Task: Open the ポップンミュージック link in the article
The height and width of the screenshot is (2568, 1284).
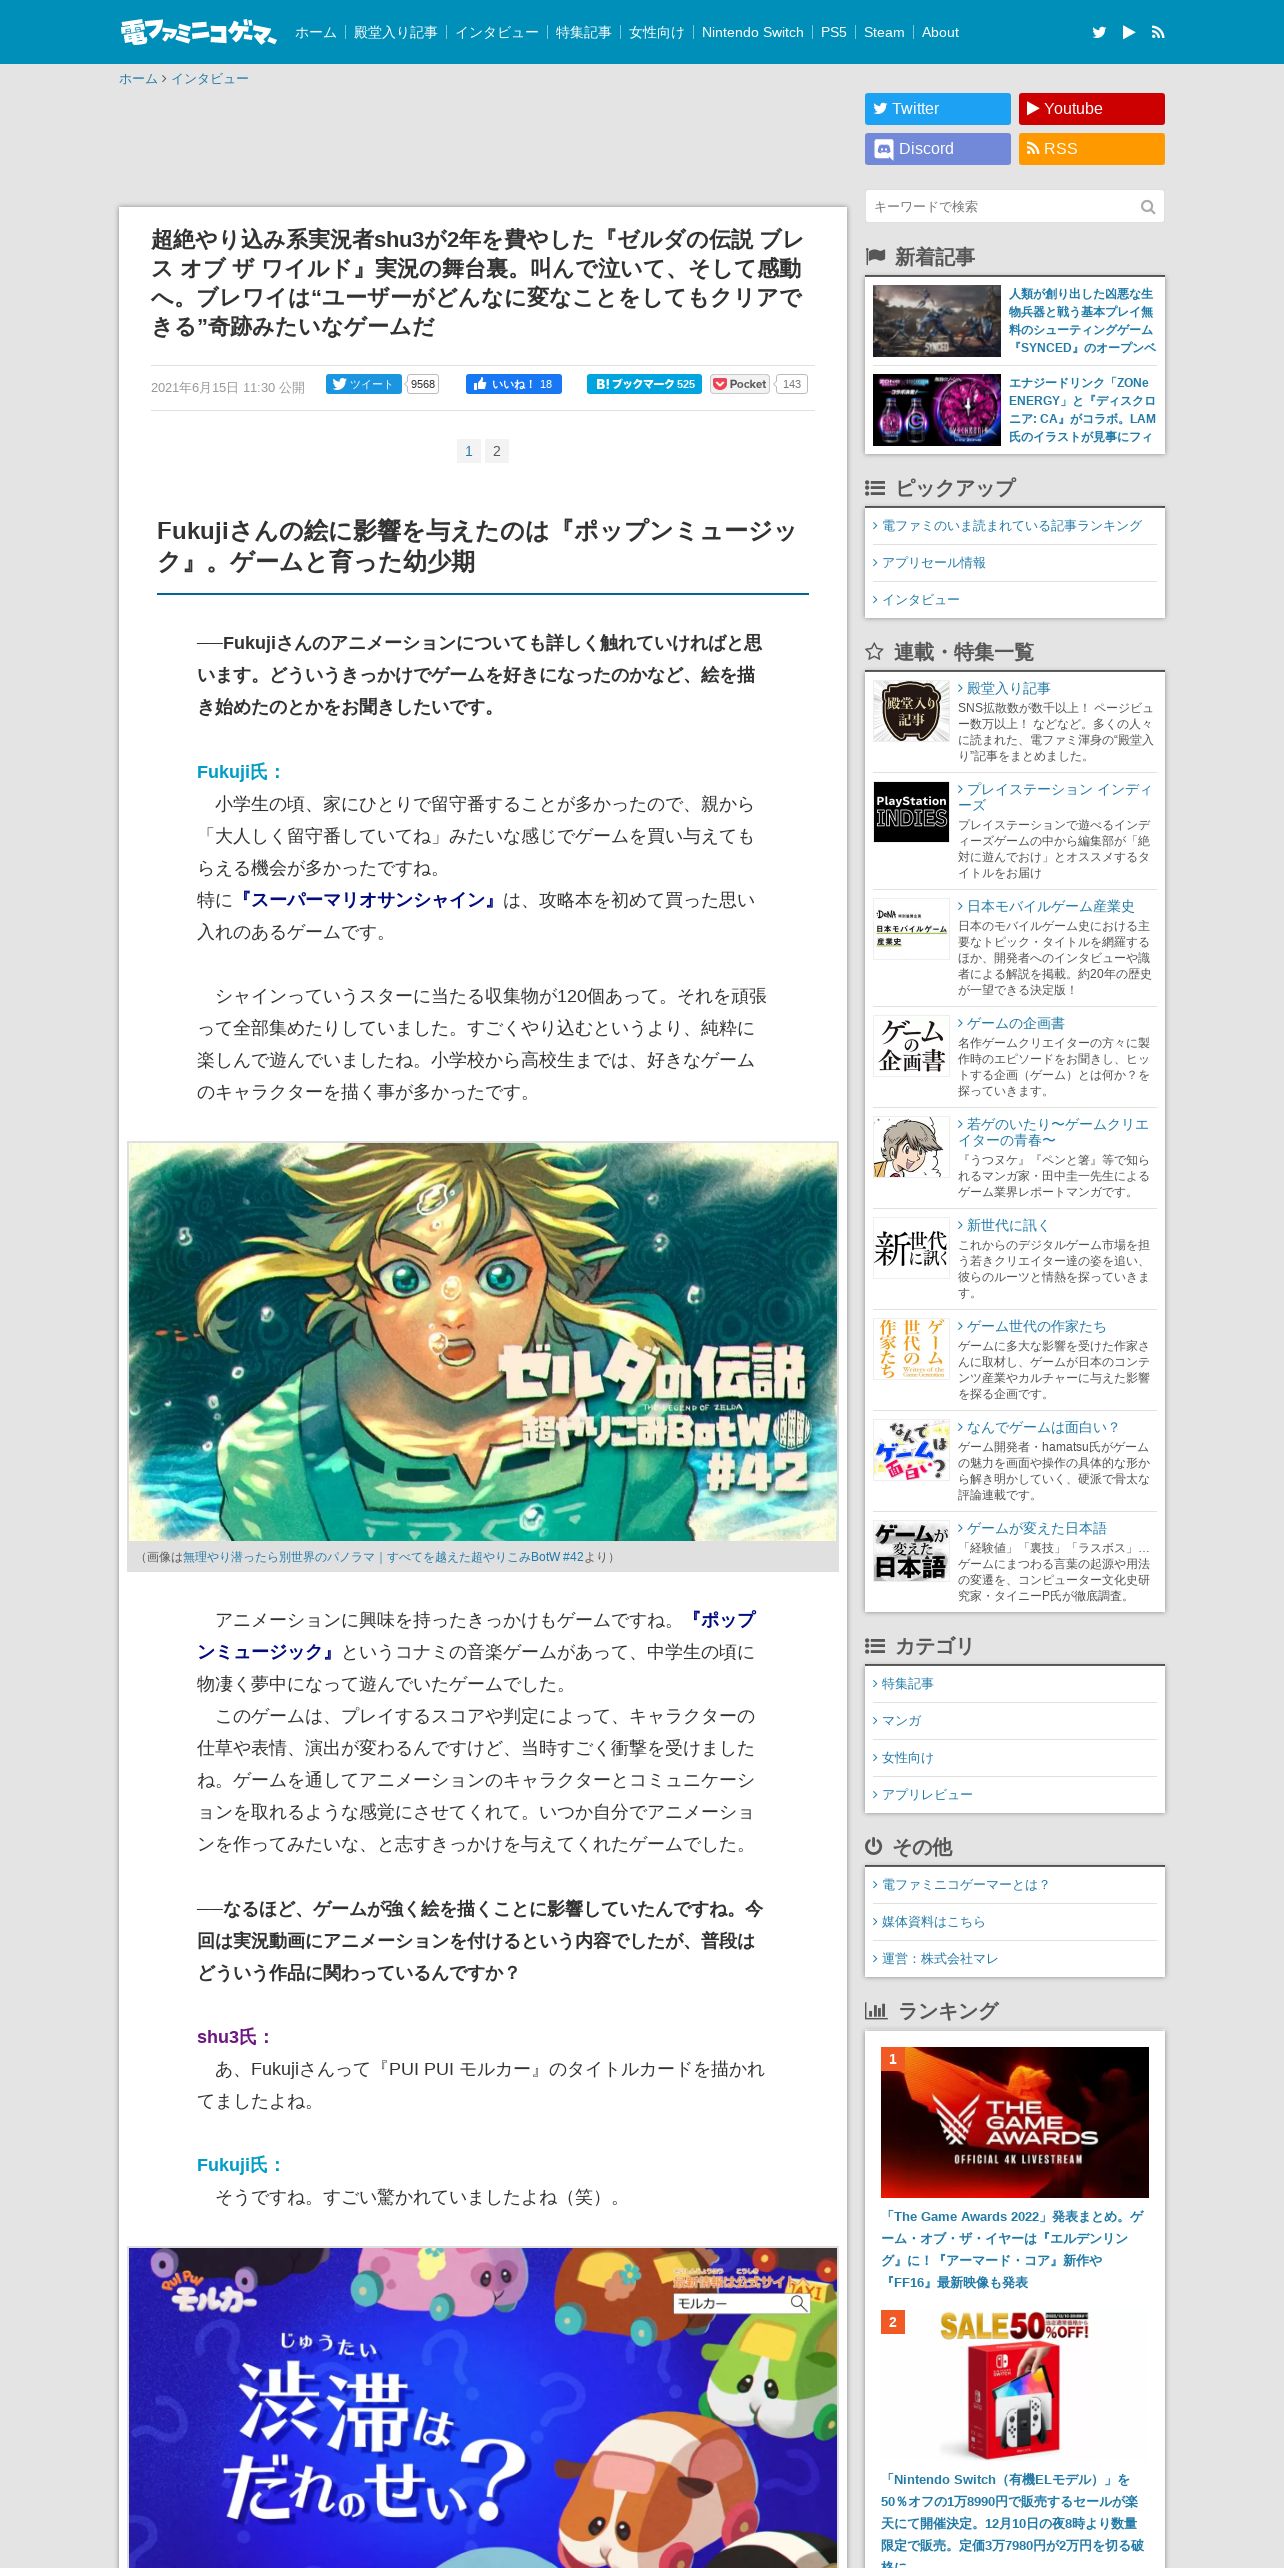Action: (477, 1636)
